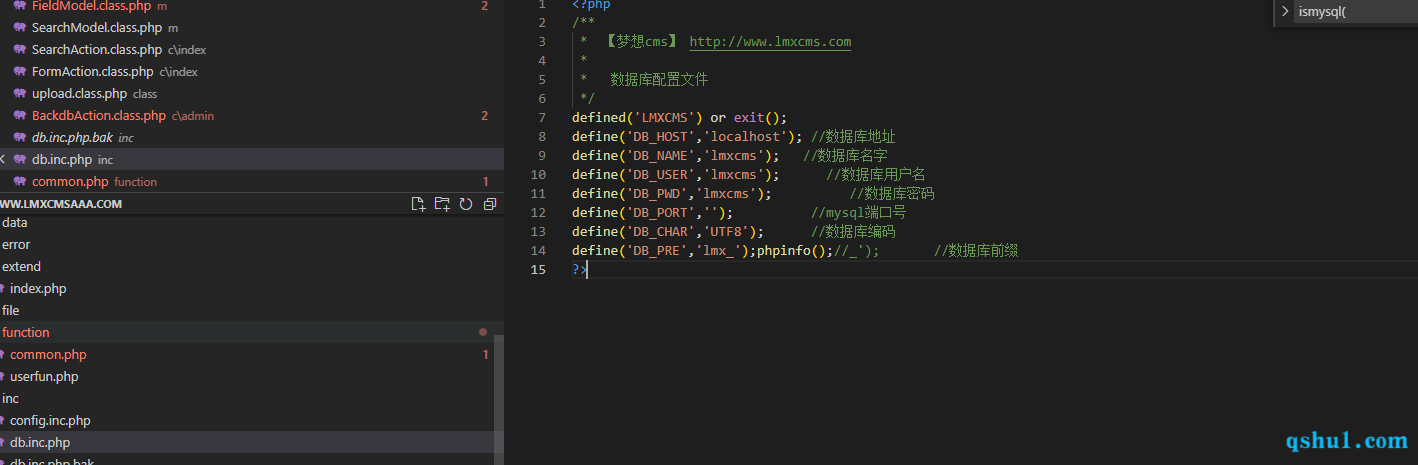Collapse the WWW.LMXCMSAAA.COM explorer section

point(61,204)
